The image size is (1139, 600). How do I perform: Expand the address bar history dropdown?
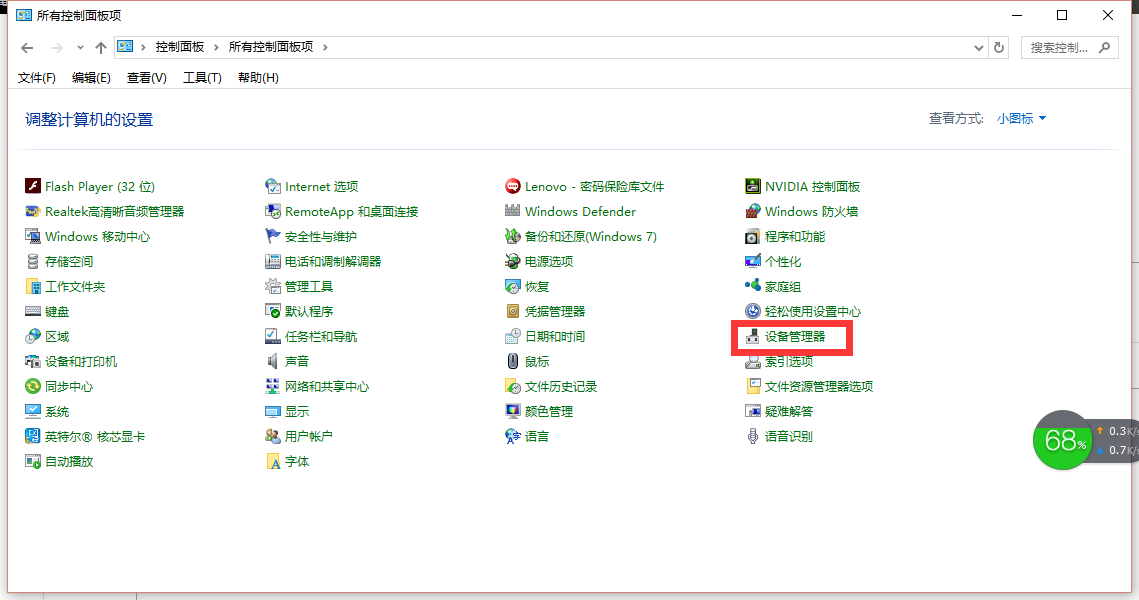978,47
